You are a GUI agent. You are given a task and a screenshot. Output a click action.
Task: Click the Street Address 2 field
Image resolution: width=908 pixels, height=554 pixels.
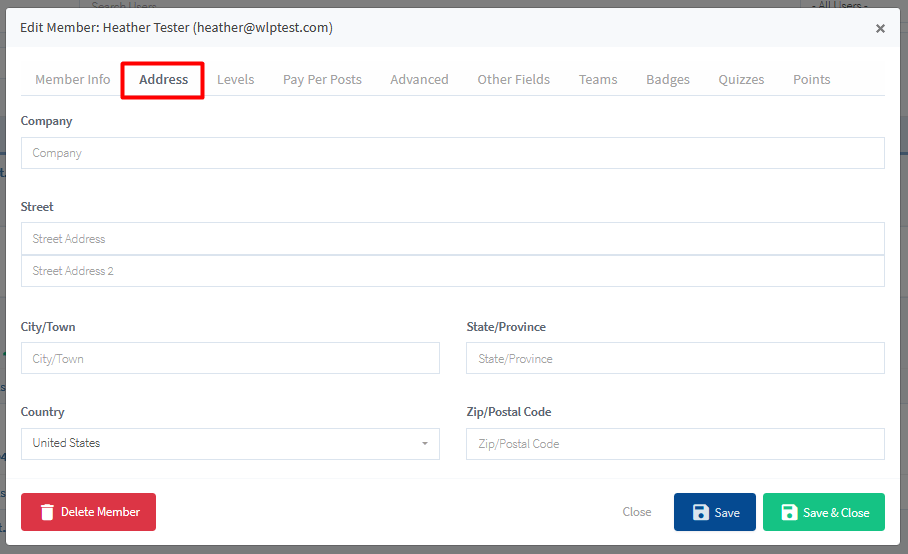[453, 271]
